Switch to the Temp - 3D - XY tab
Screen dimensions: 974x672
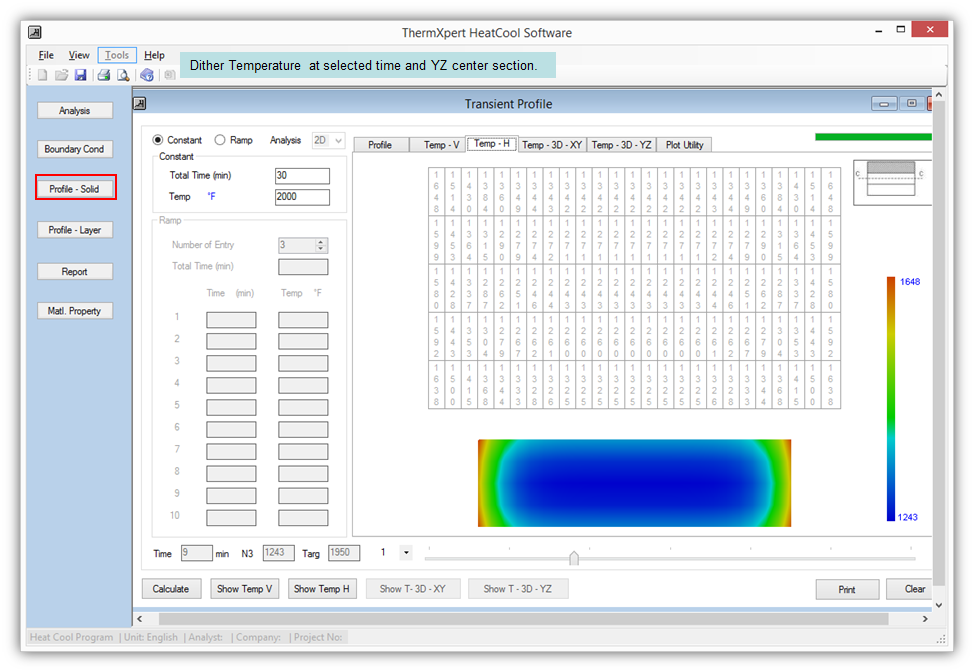coord(552,145)
